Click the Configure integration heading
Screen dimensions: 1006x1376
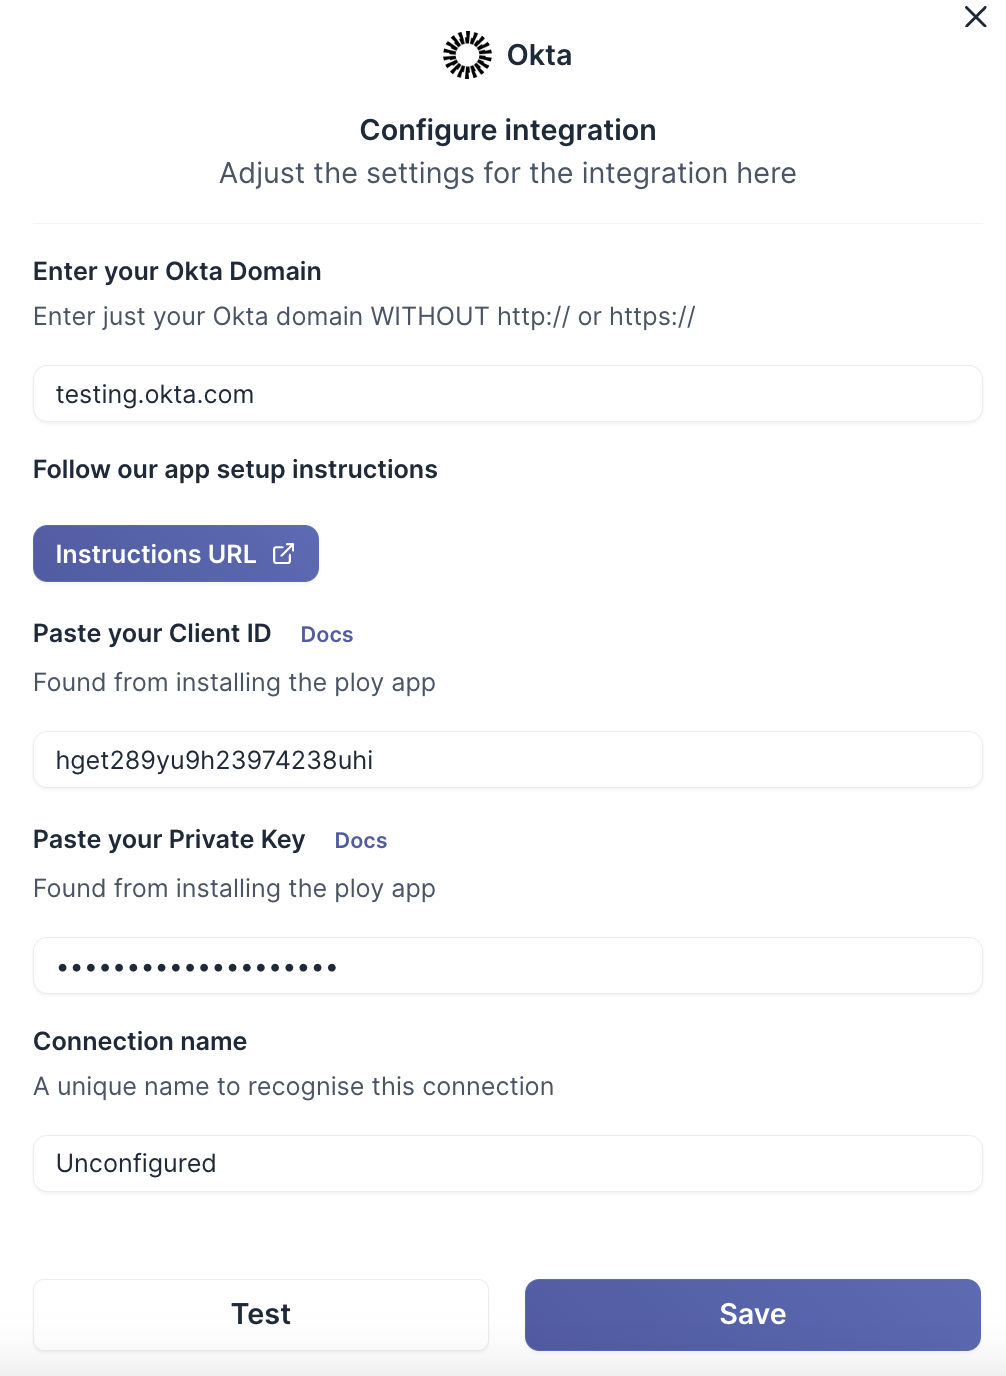pyautogui.click(x=508, y=130)
